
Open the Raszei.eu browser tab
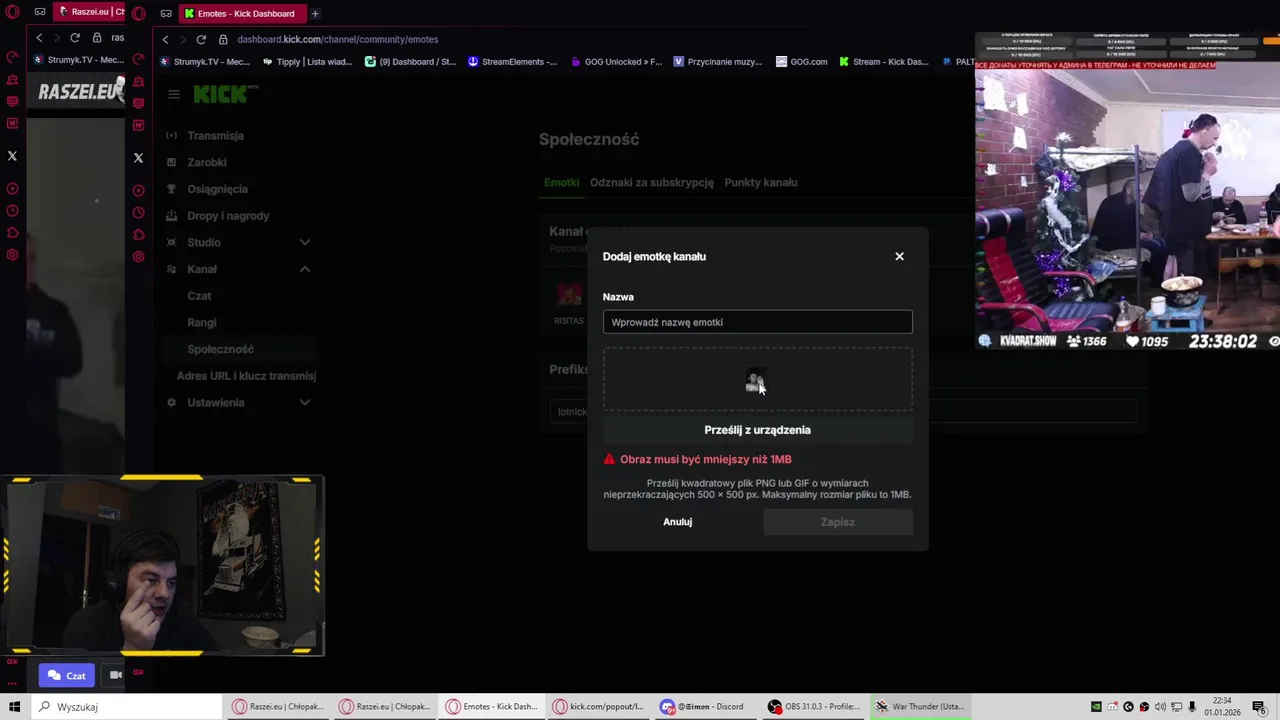click(x=90, y=12)
